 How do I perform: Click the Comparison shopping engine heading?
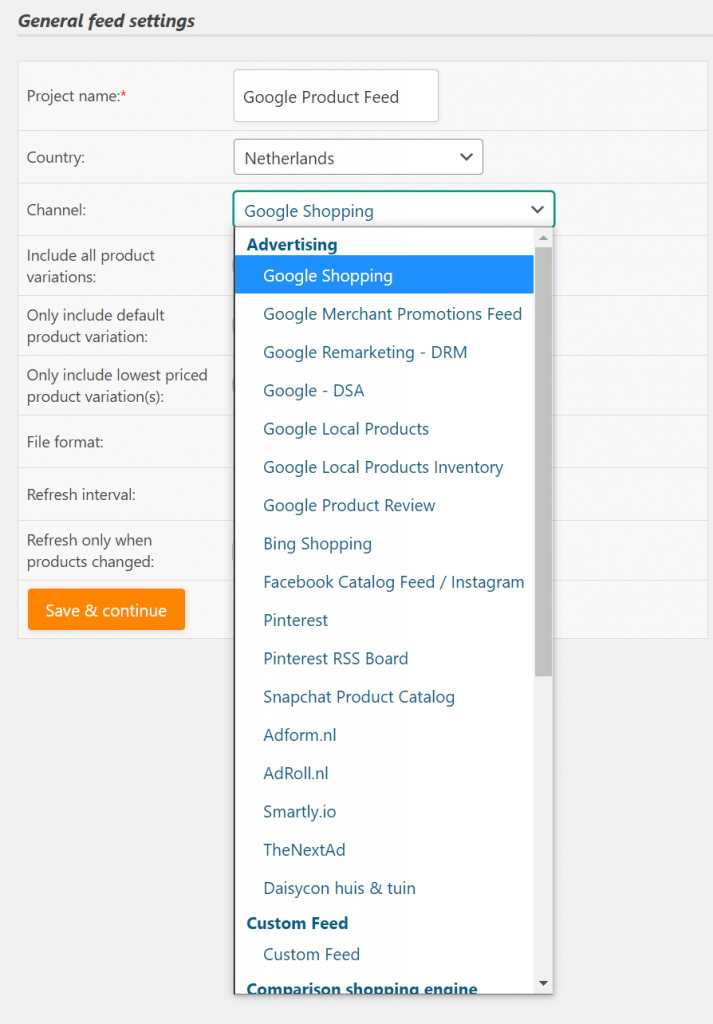point(362,987)
